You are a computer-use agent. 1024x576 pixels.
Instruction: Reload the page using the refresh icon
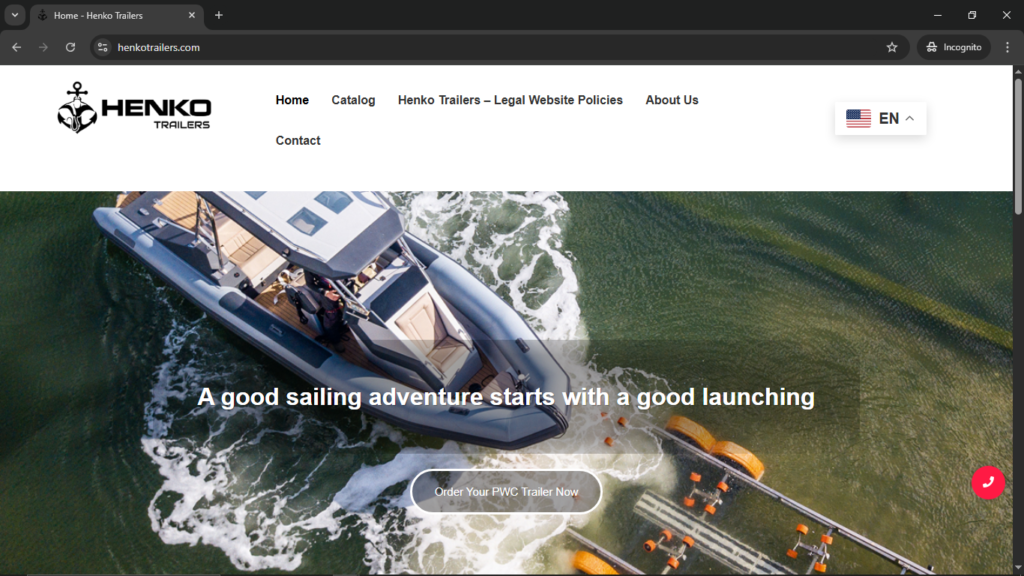[x=70, y=47]
